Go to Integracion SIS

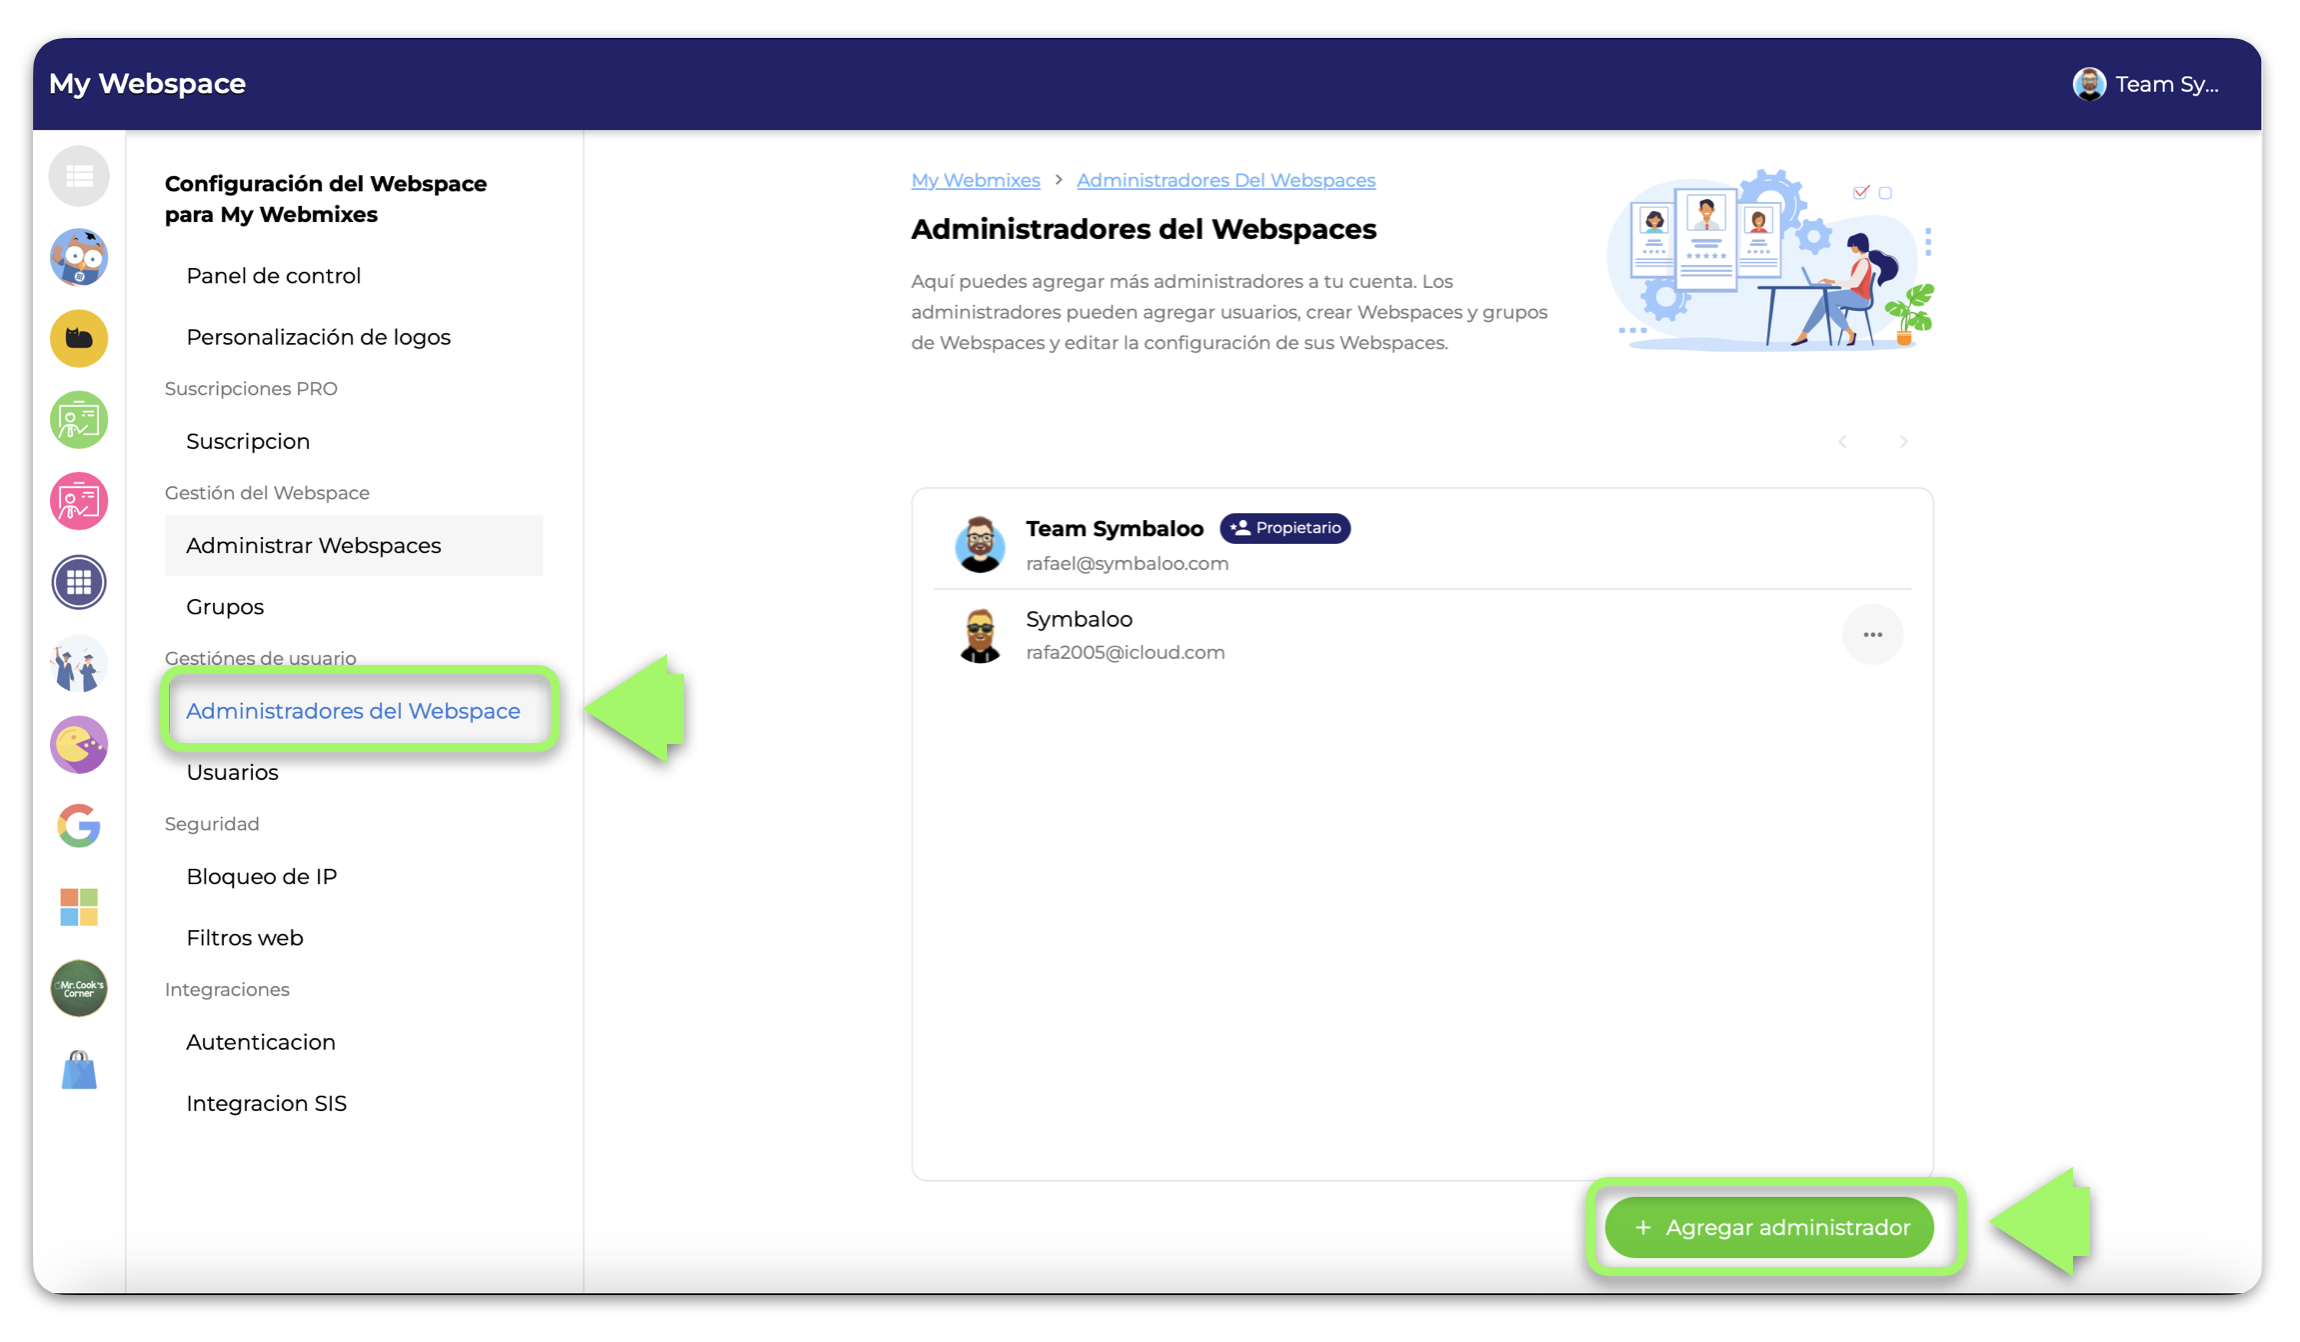[x=266, y=1103]
